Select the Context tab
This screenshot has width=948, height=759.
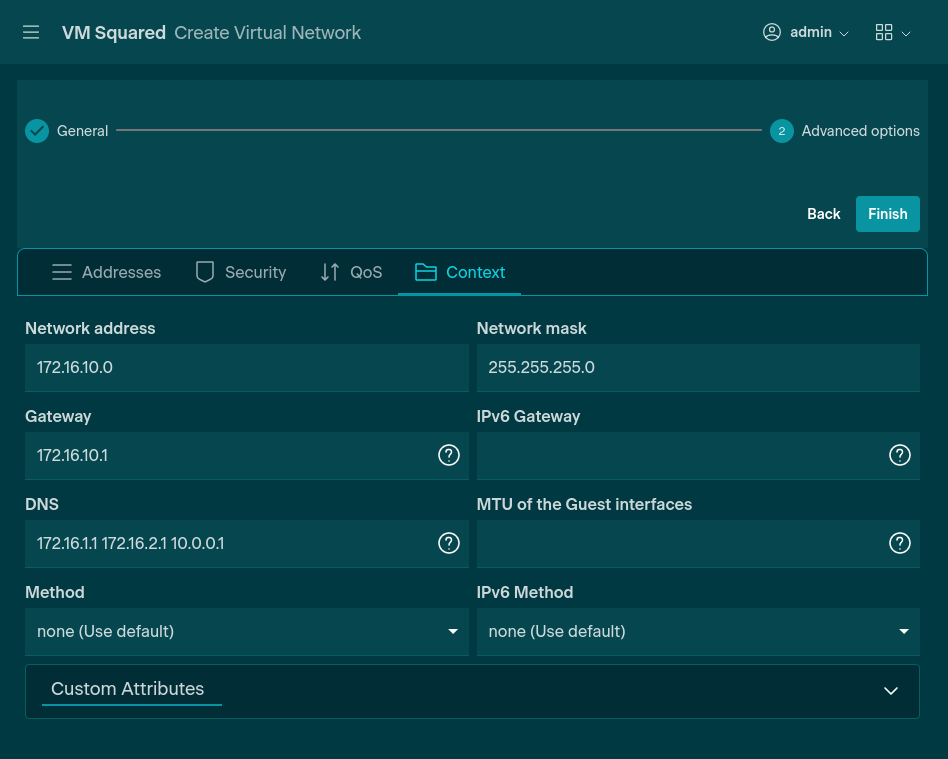pos(460,272)
